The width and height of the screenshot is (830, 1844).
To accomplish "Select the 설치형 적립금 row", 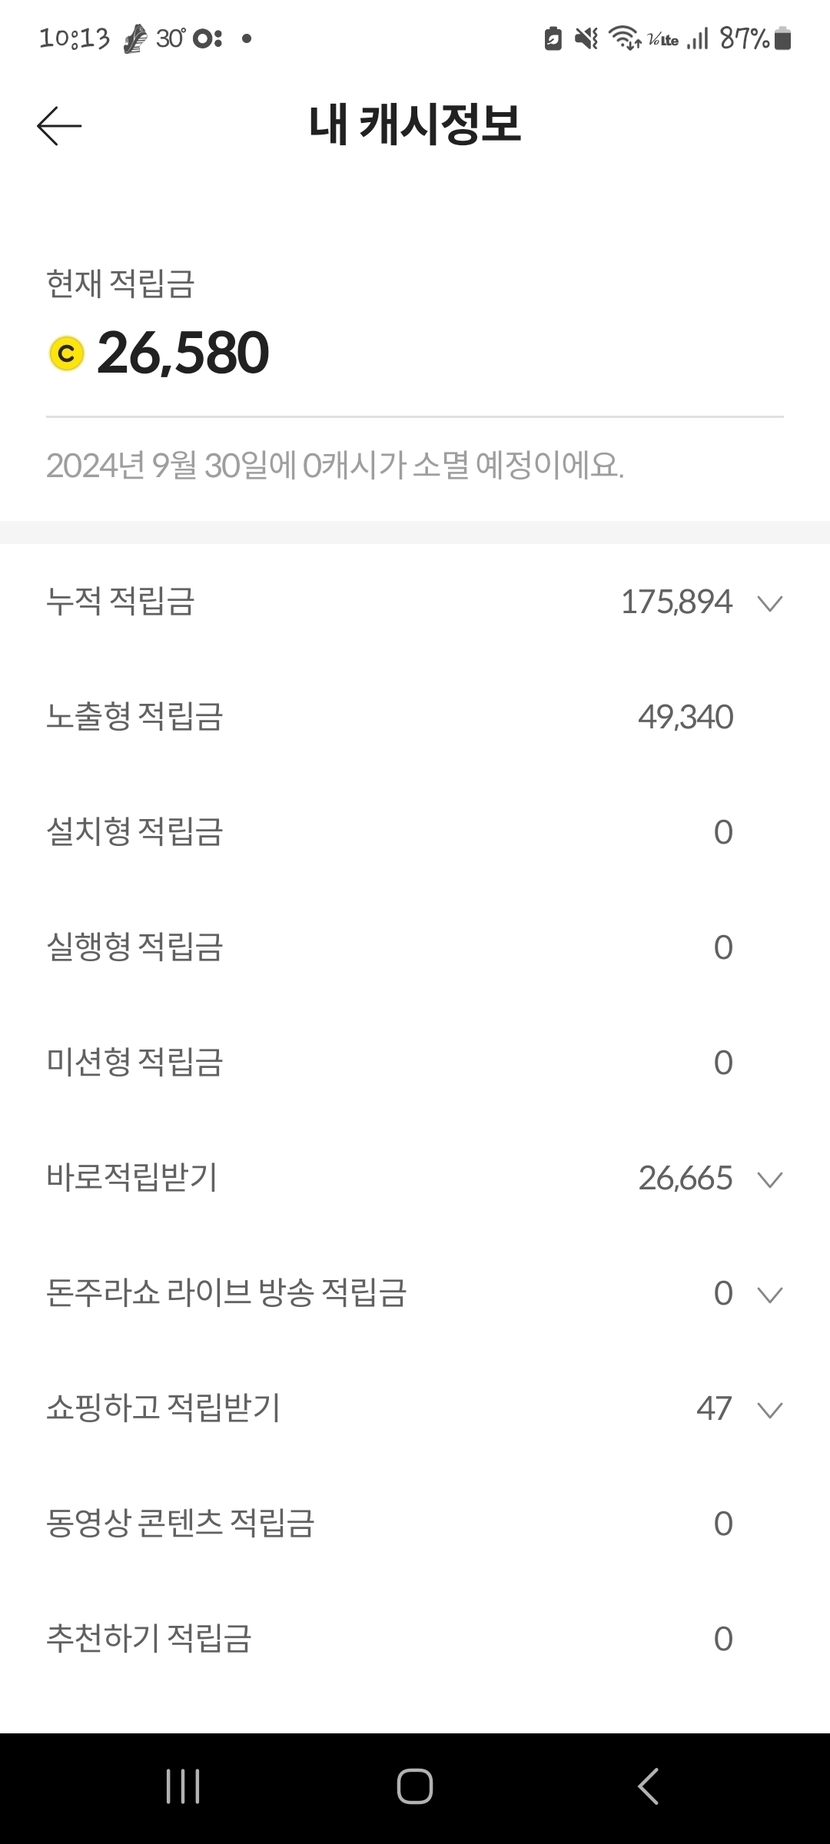I will (x=414, y=832).
